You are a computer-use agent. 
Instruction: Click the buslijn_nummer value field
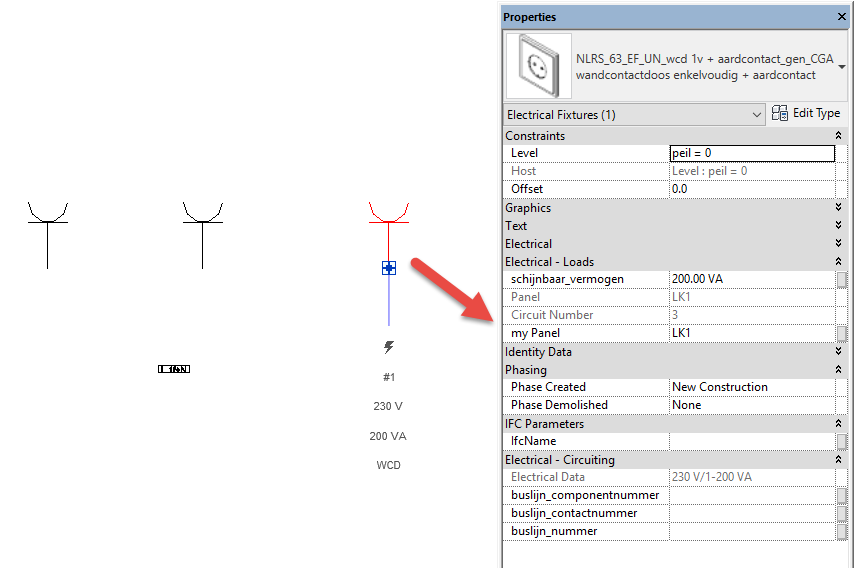coord(752,531)
